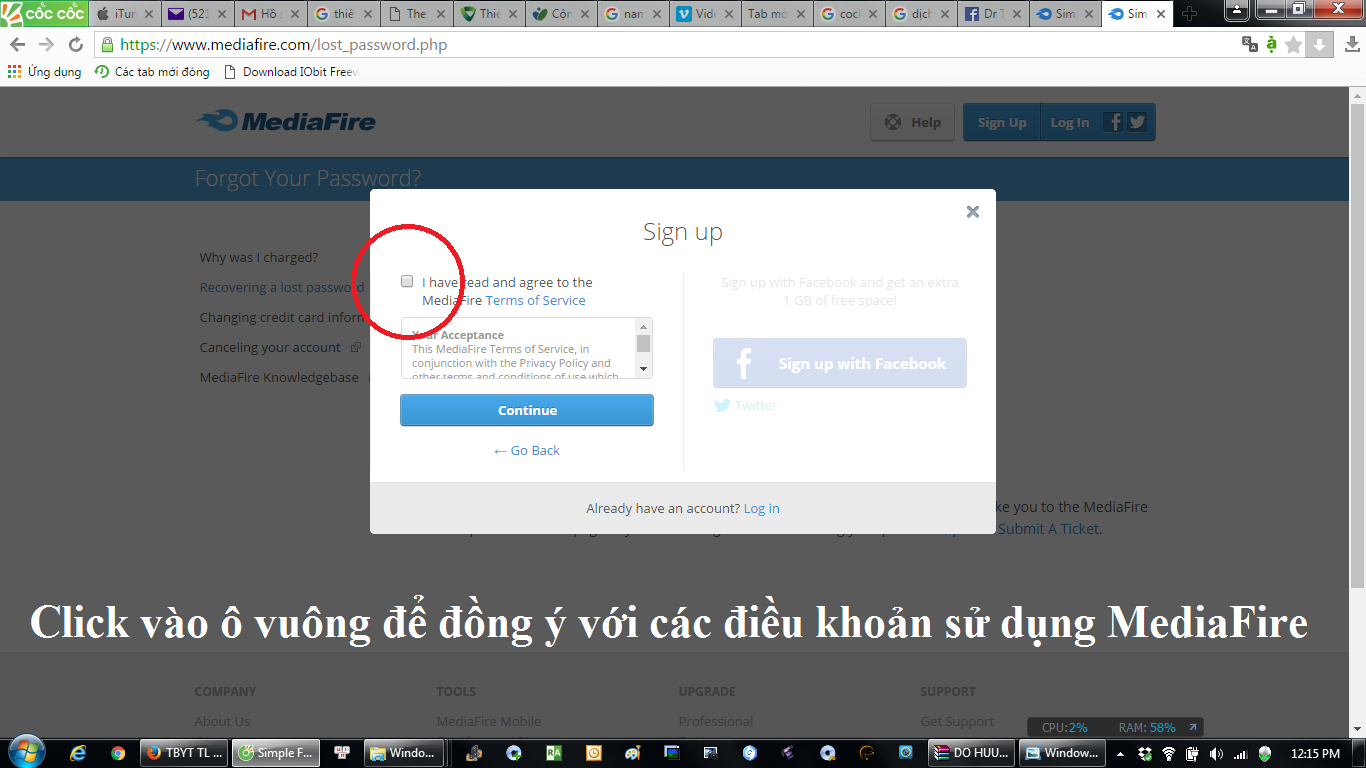The image size is (1366, 768).
Task: Open Các tab mới đóng bookmark
Action: click(152, 72)
